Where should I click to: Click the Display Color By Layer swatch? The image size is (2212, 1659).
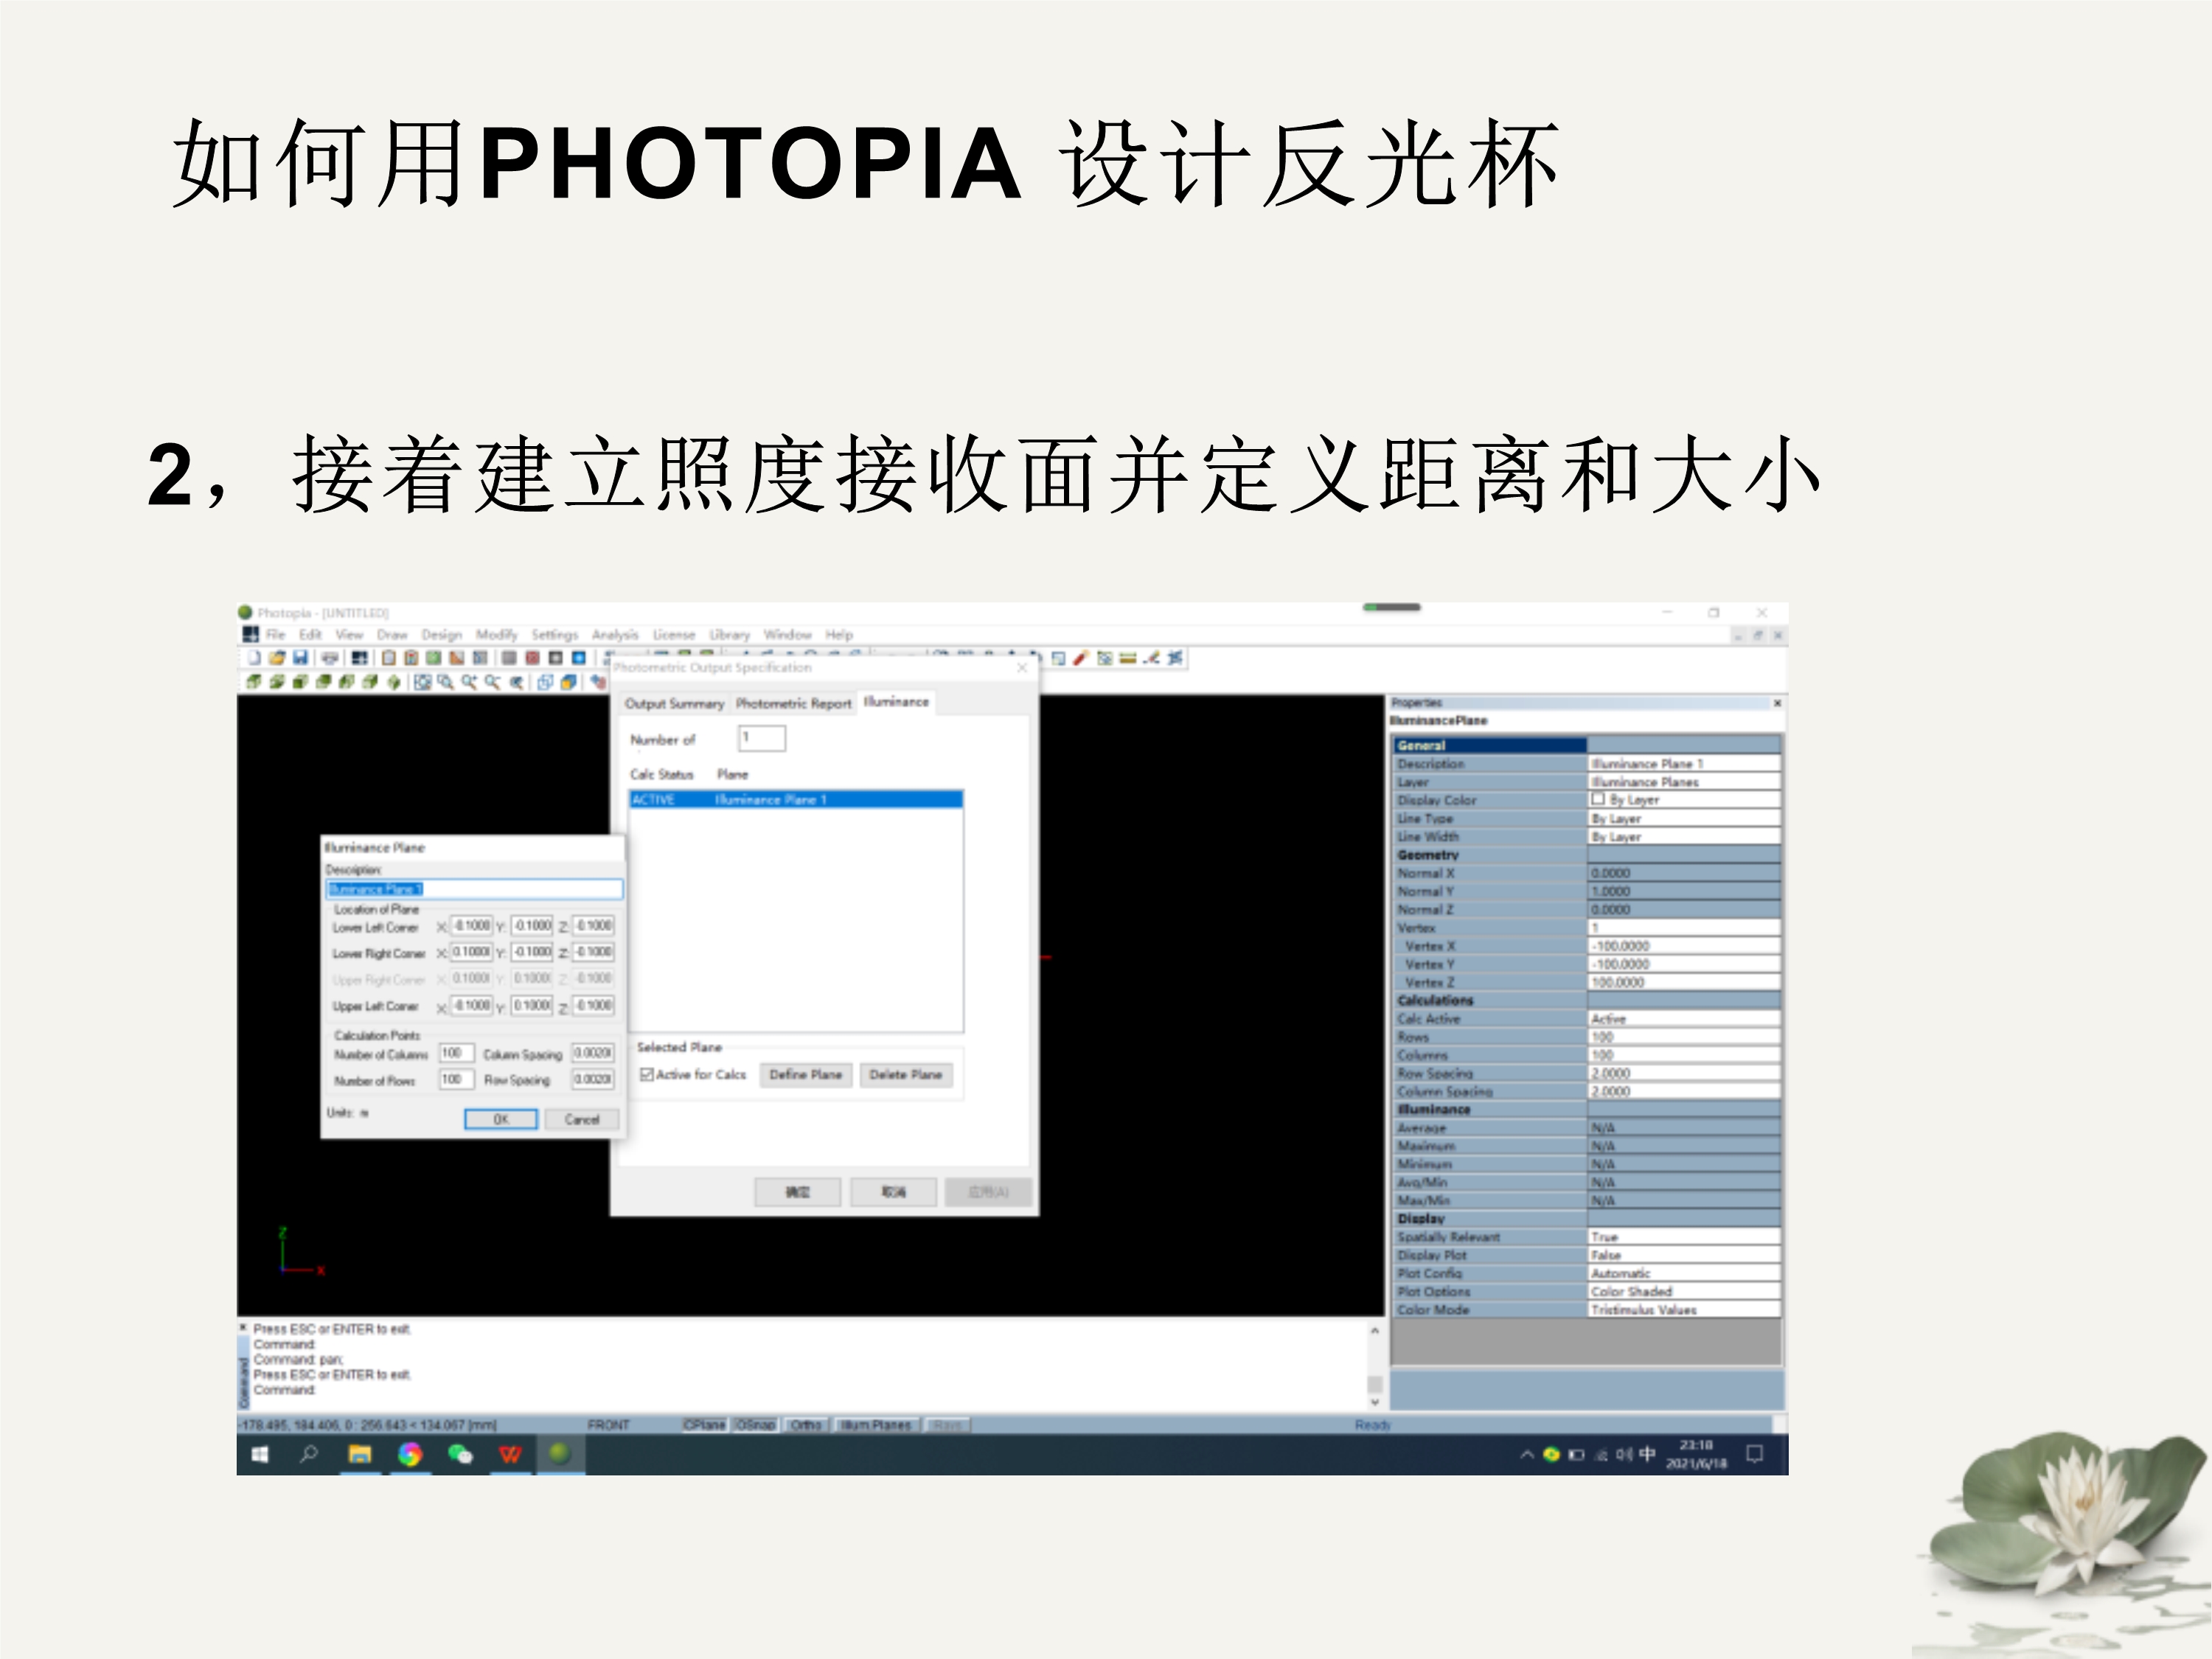[1598, 799]
